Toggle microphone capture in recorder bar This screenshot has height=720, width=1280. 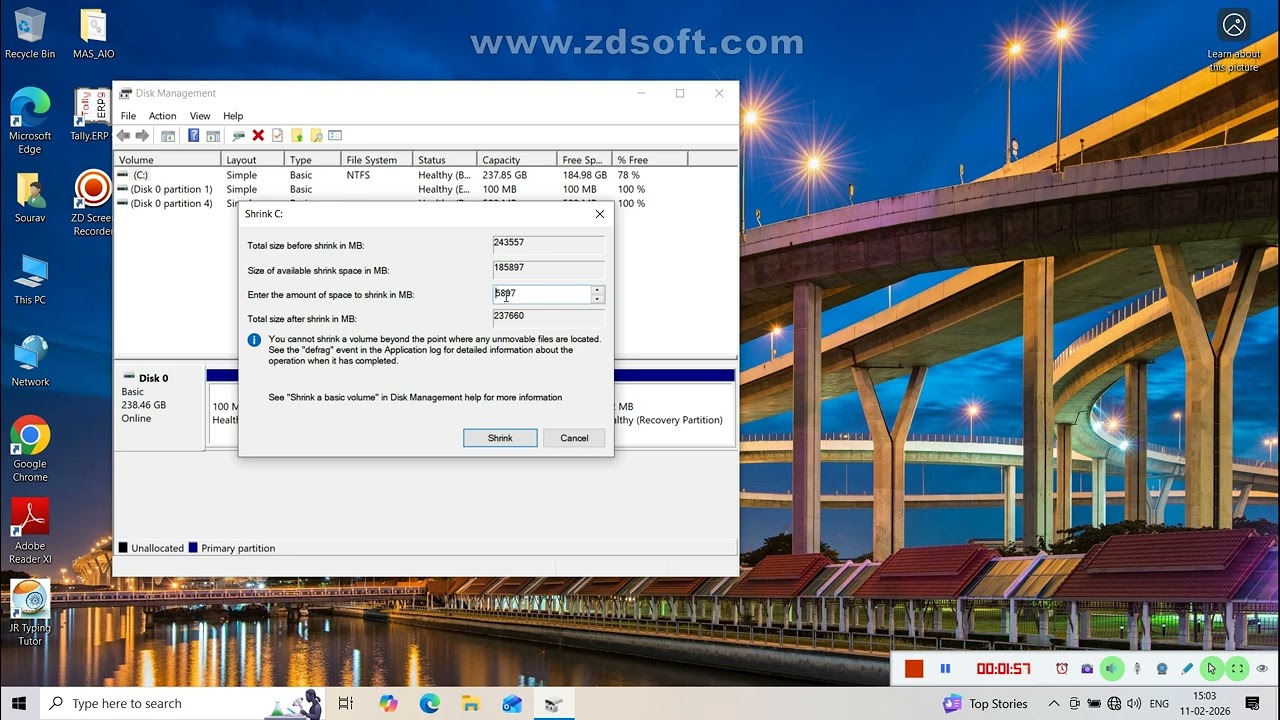[x=1137, y=669]
